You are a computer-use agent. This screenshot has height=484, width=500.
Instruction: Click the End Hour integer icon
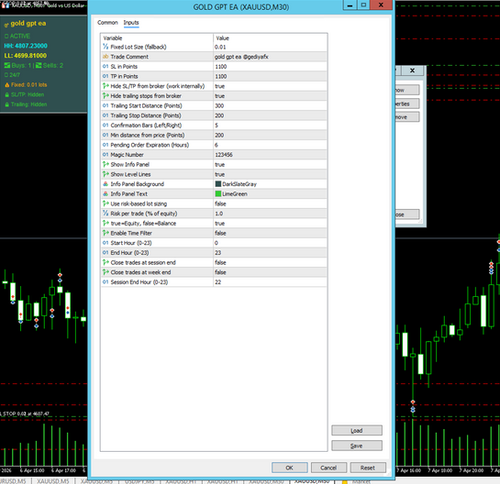point(106,253)
